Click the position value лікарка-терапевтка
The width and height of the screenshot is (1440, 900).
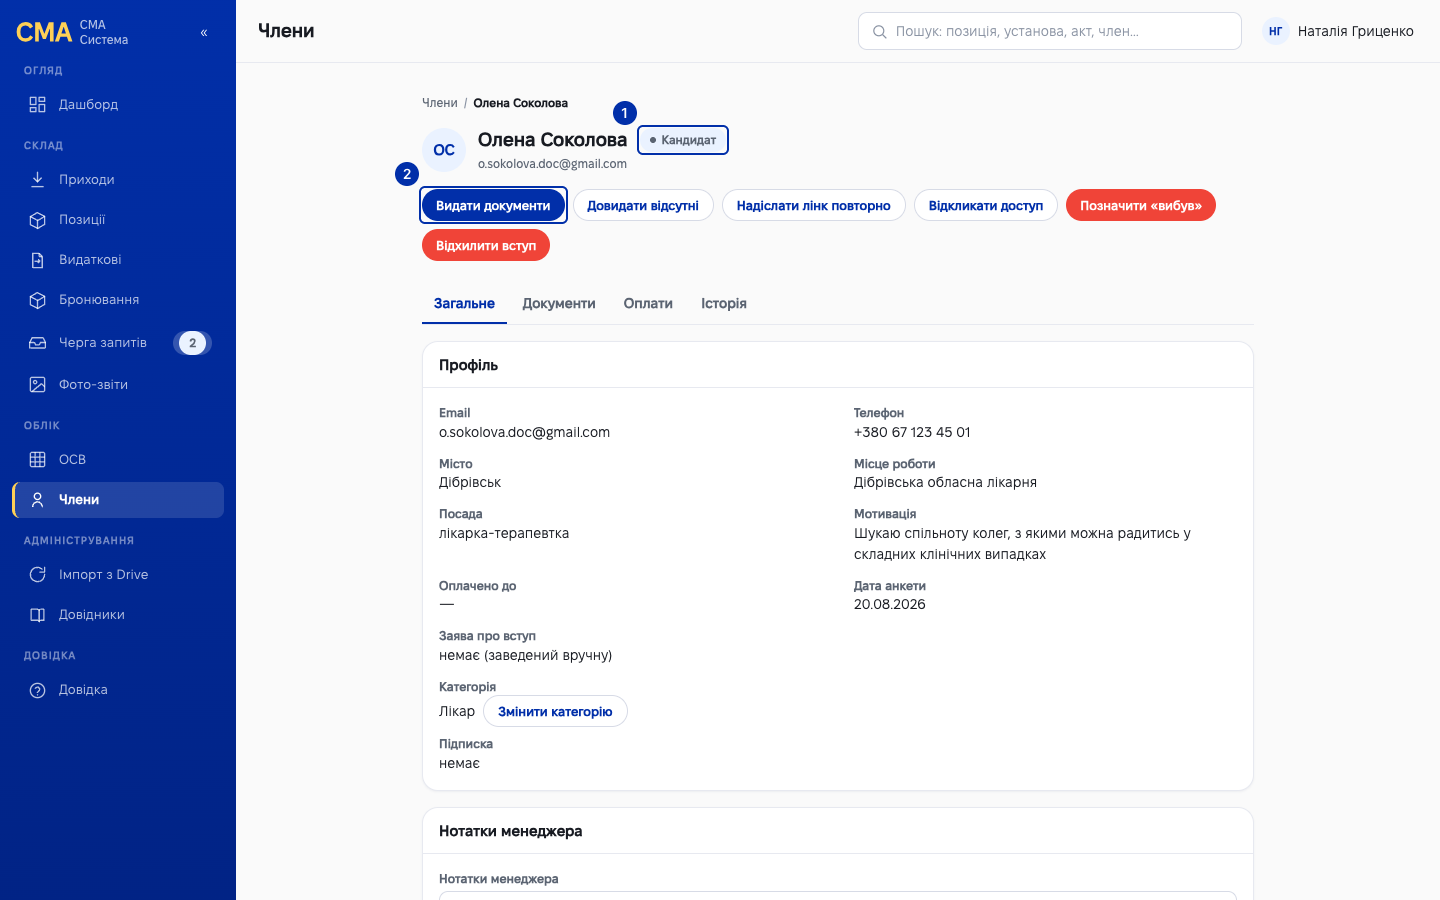click(x=504, y=533)
